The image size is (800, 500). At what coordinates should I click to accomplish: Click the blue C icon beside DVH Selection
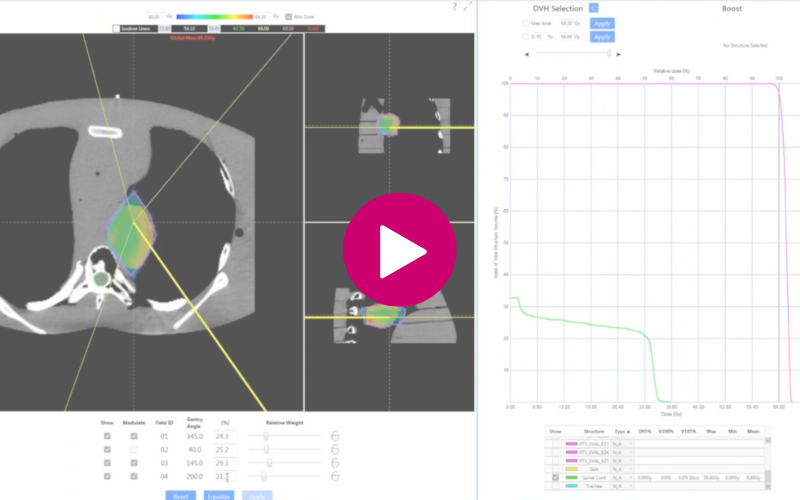tap(594, 8)
